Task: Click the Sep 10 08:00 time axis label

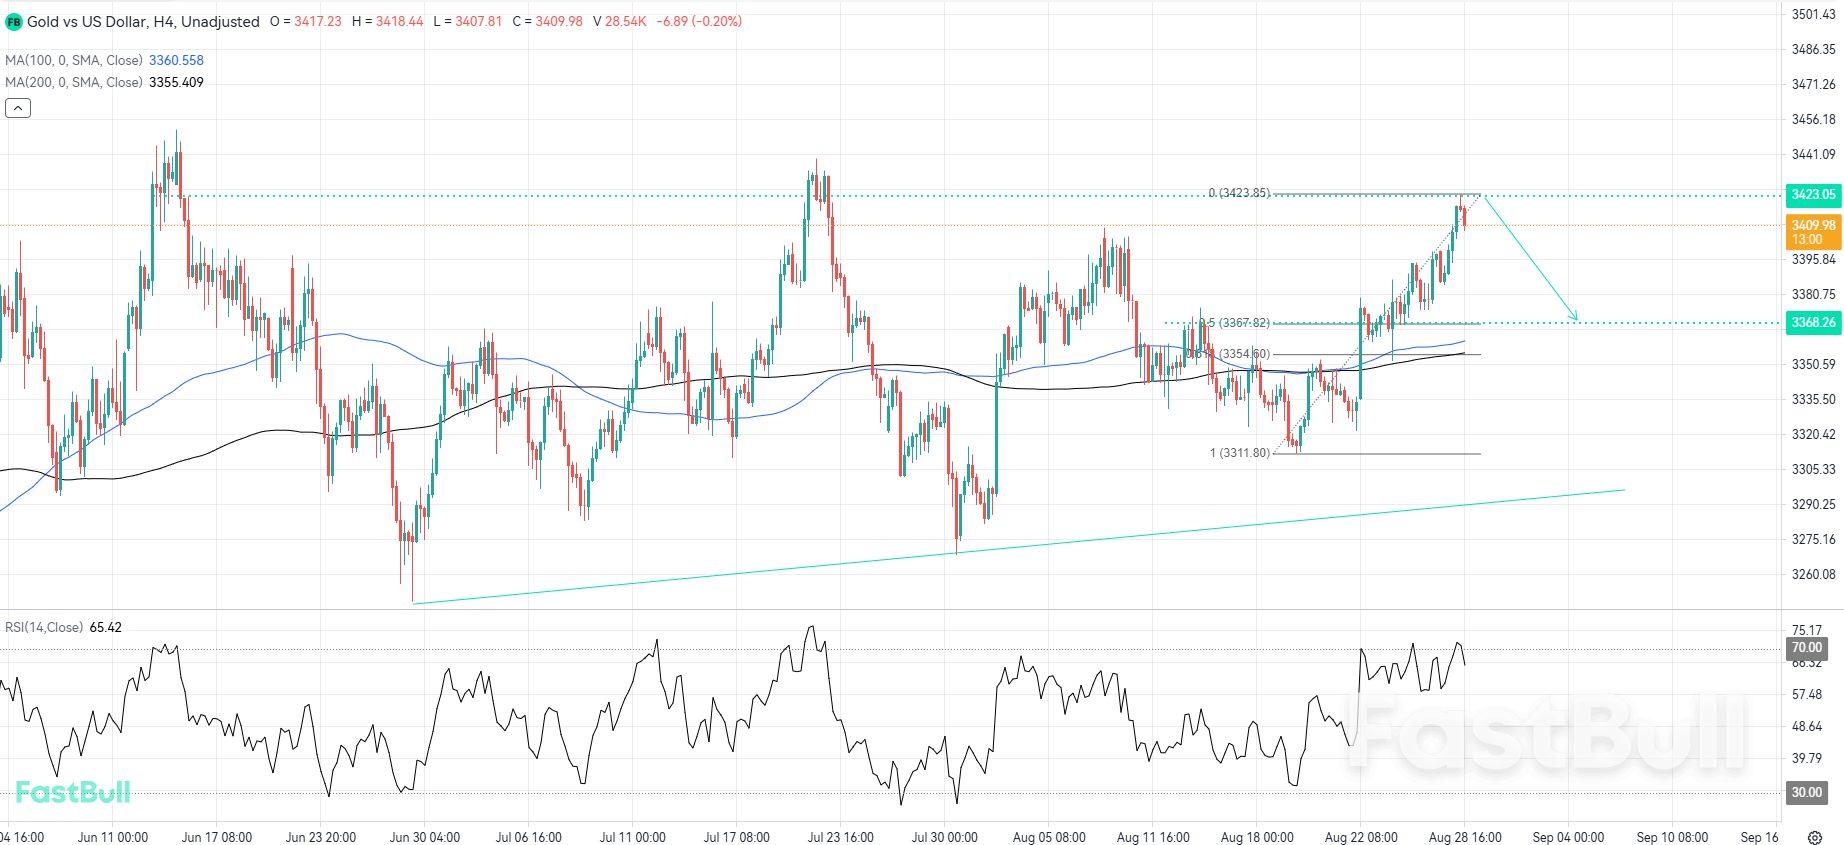Action: (x=1673, y=838)
